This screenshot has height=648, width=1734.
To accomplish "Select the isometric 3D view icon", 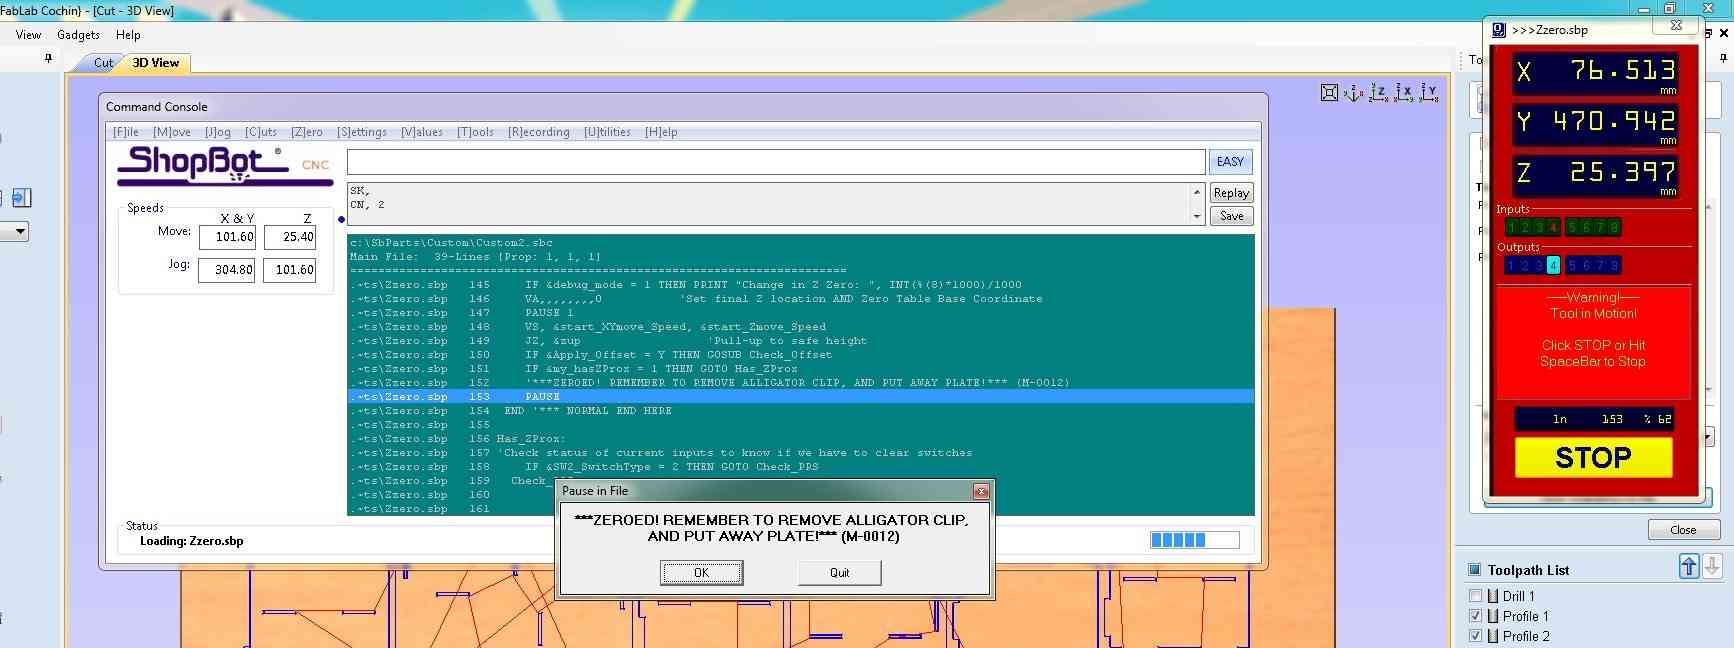I will point(1354,93).
